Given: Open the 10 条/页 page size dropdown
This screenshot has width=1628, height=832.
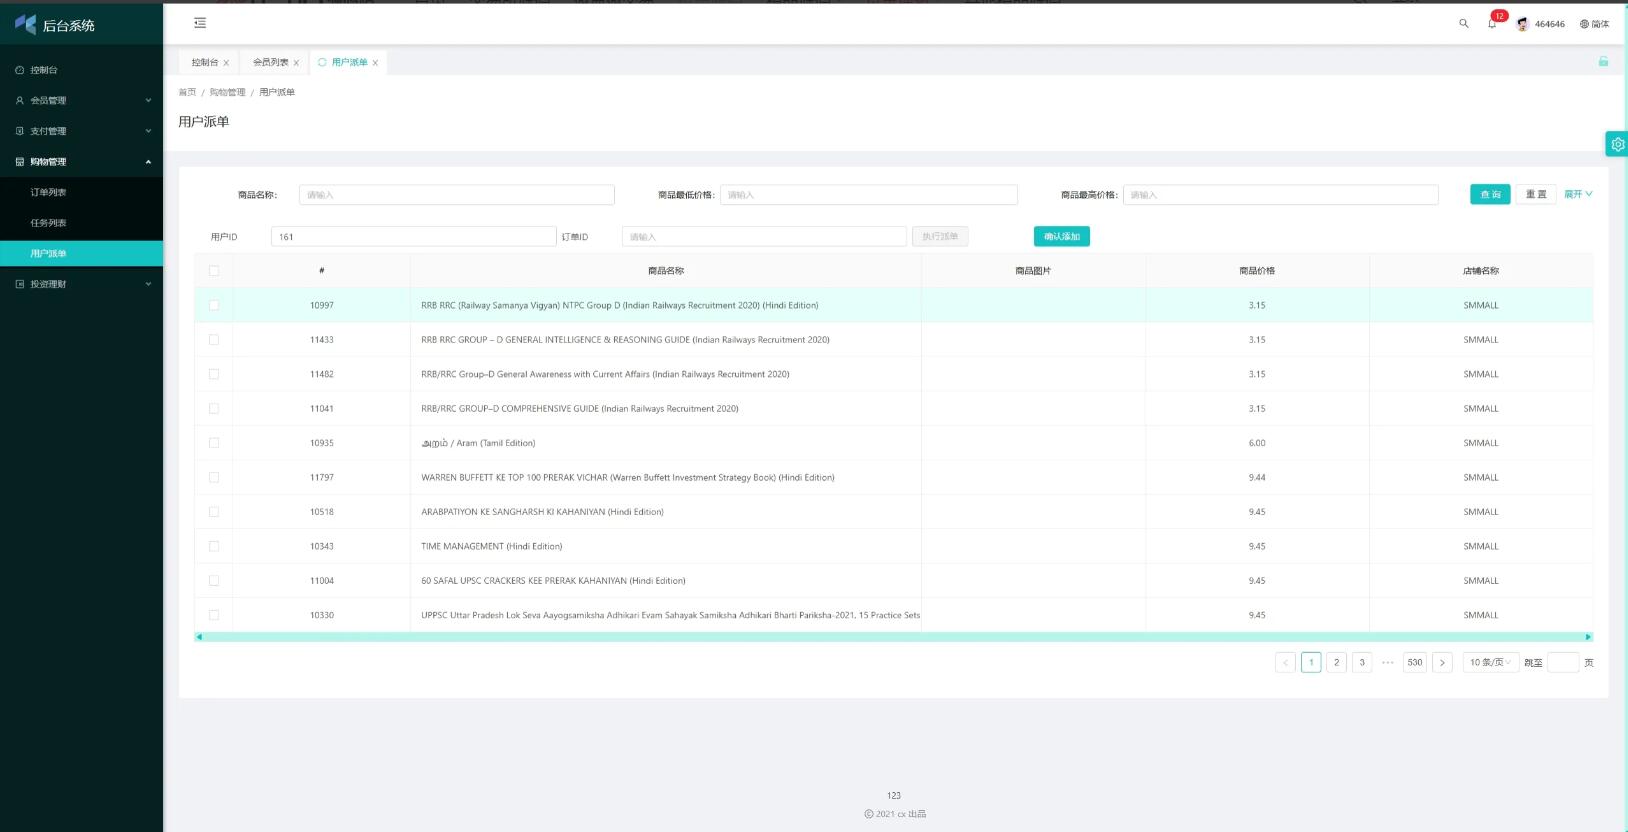Looking at the screenshot, I should coord(1490,662).
